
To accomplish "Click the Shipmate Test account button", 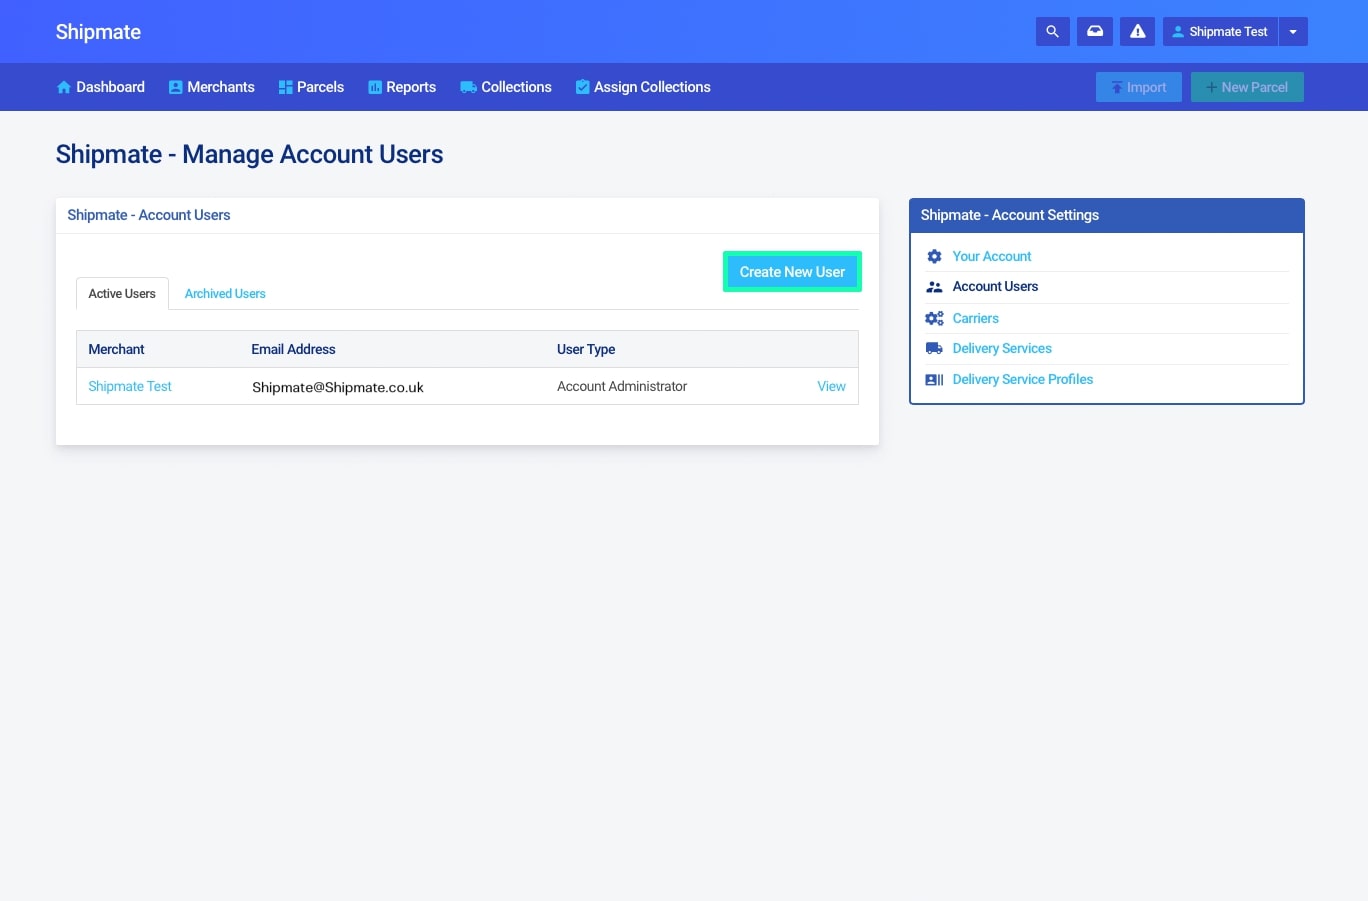I will pyautogui.click(x=1220, y=32).
